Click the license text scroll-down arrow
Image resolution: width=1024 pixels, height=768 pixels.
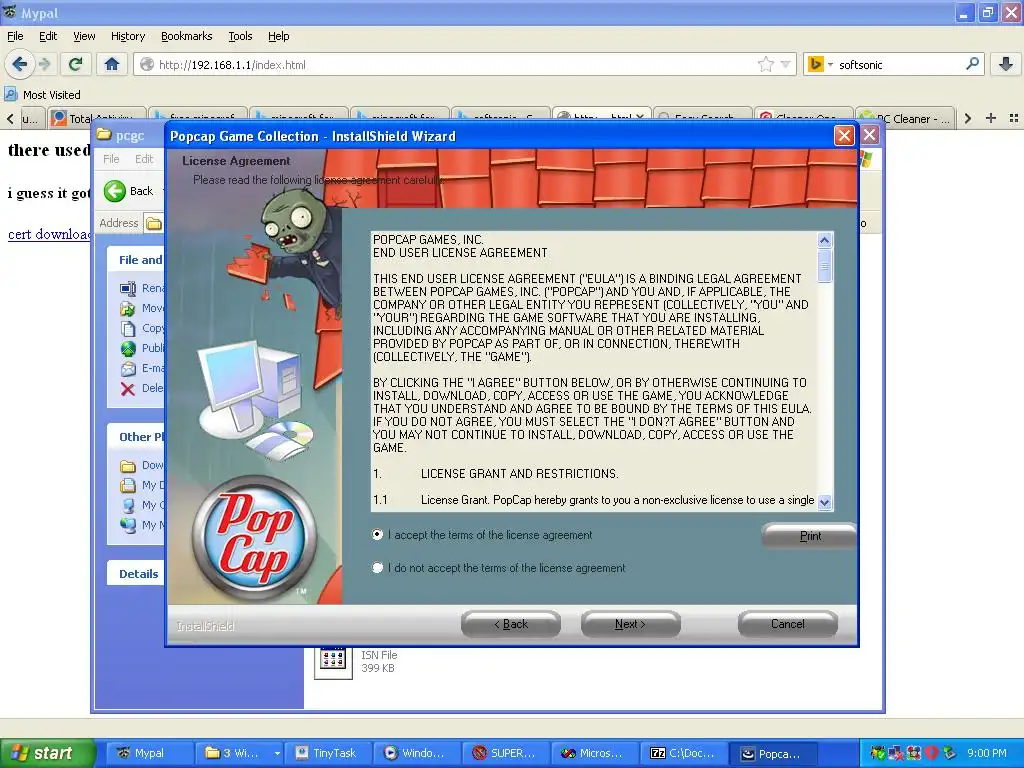825,502
